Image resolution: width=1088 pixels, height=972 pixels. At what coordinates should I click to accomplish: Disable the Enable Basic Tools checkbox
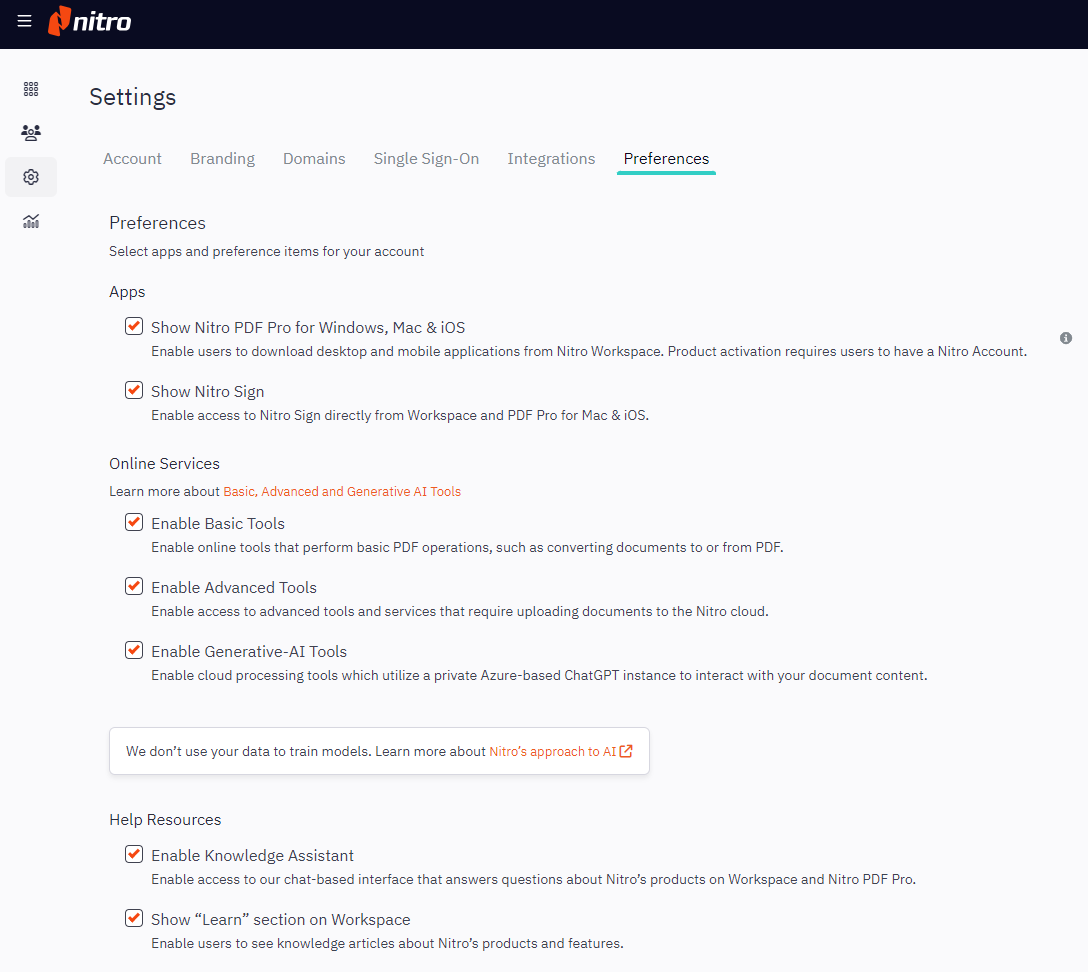(134, 522)
